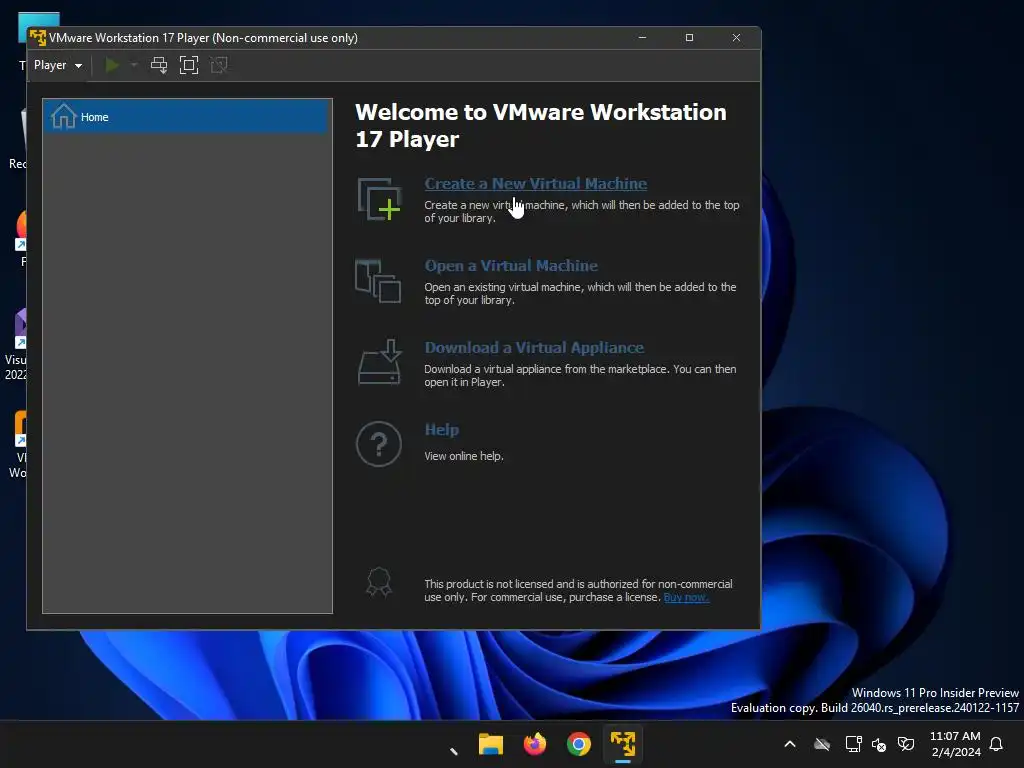Open the Player menu dropdown
The height and width of the screenshot is (768, 1024).
click(x=57, y=65)
